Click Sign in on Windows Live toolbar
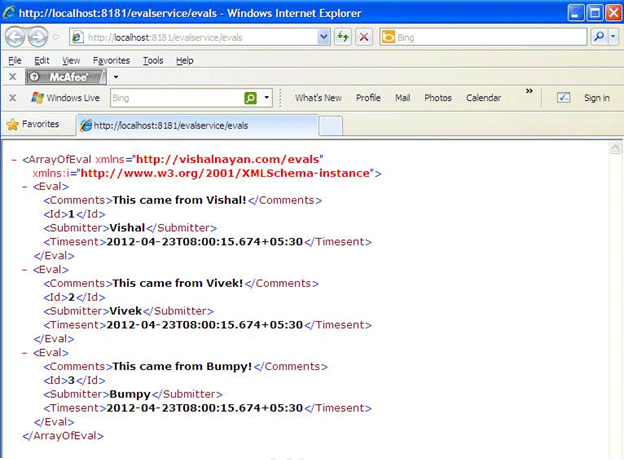 [597, 98]
